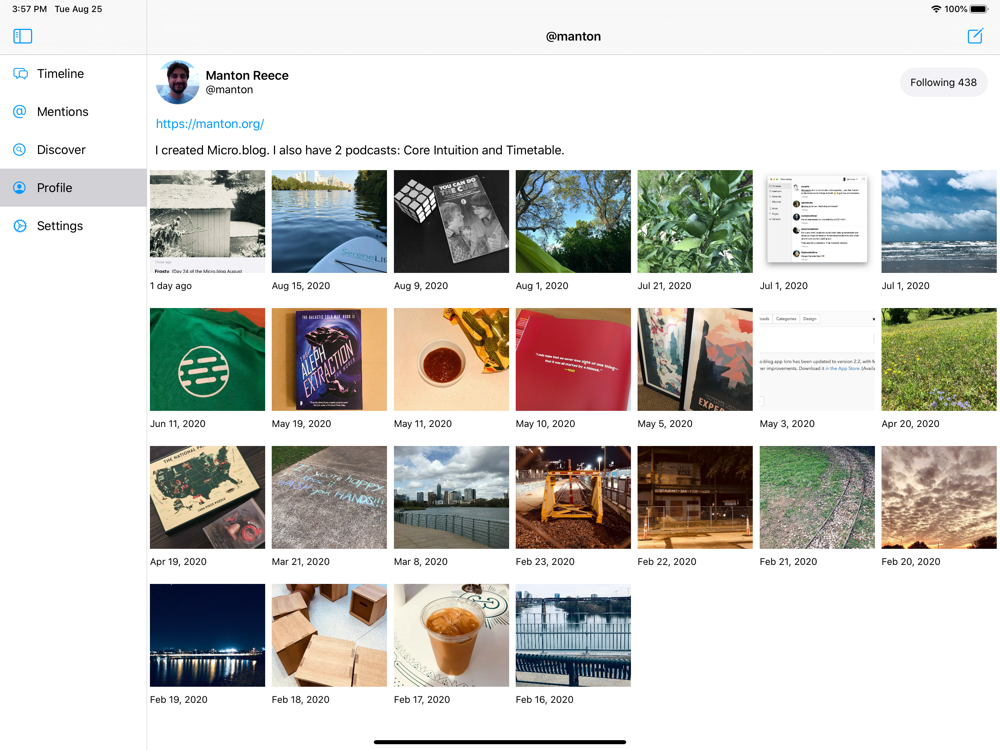This screenshot has height=750, width=1000.
Task: Open the https://manton.org/ link
Action: click(210, 124)
